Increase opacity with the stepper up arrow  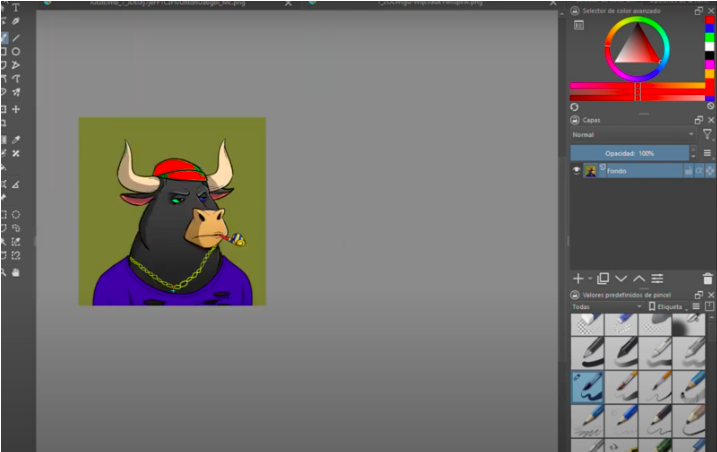click(693, 150)
